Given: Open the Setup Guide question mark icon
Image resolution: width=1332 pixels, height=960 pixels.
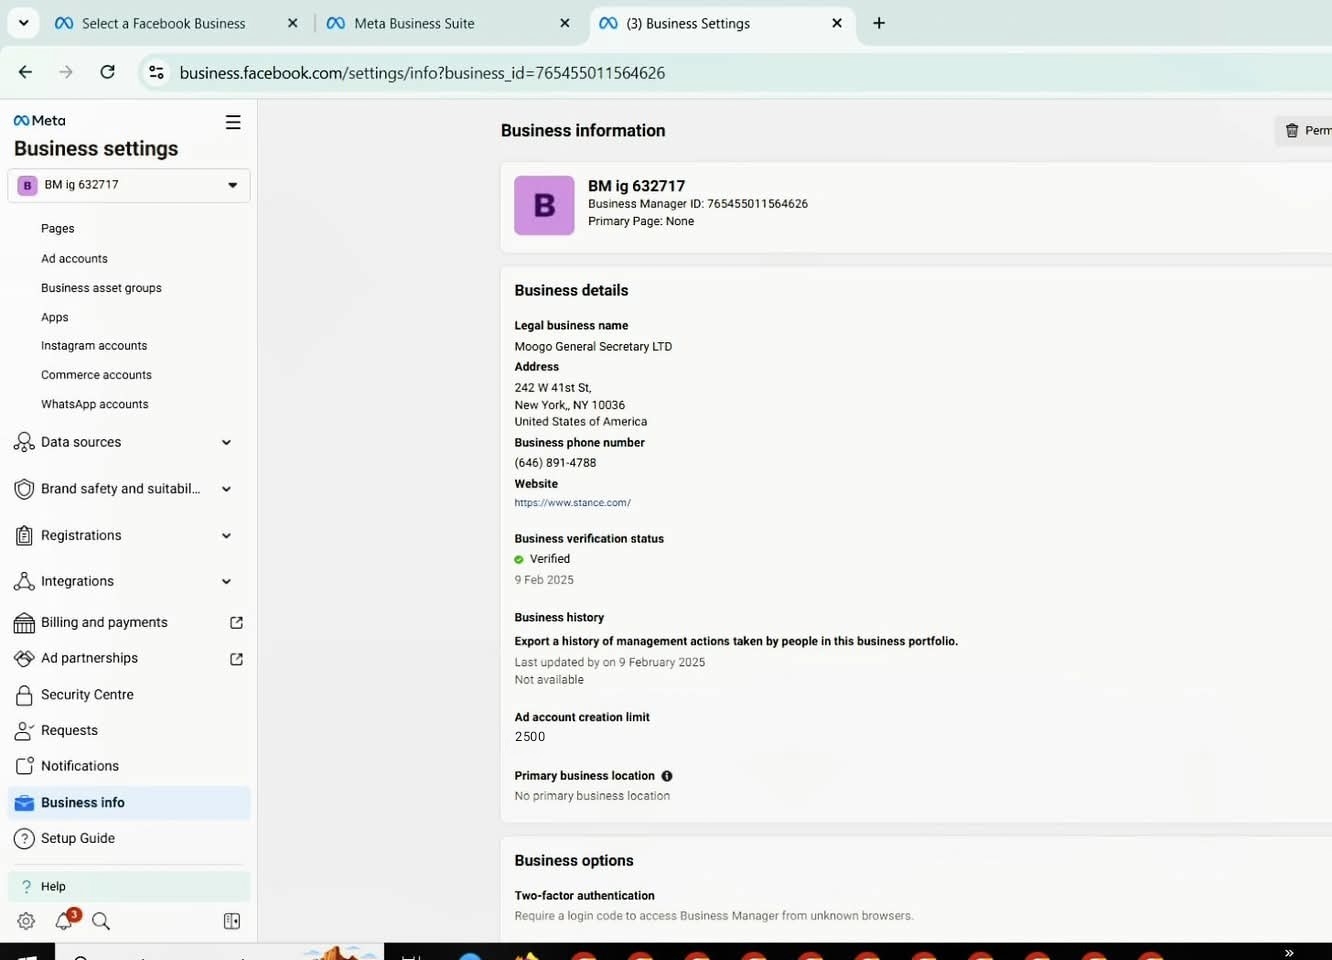Looking at the screenshot, I should pos(24,839).
